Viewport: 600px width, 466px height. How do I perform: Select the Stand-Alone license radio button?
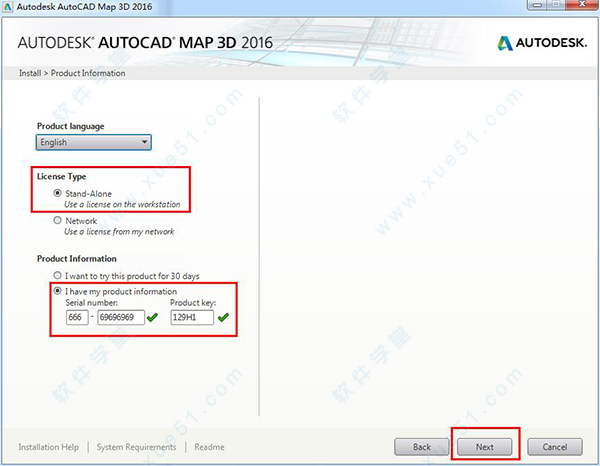tap(57, 193)
